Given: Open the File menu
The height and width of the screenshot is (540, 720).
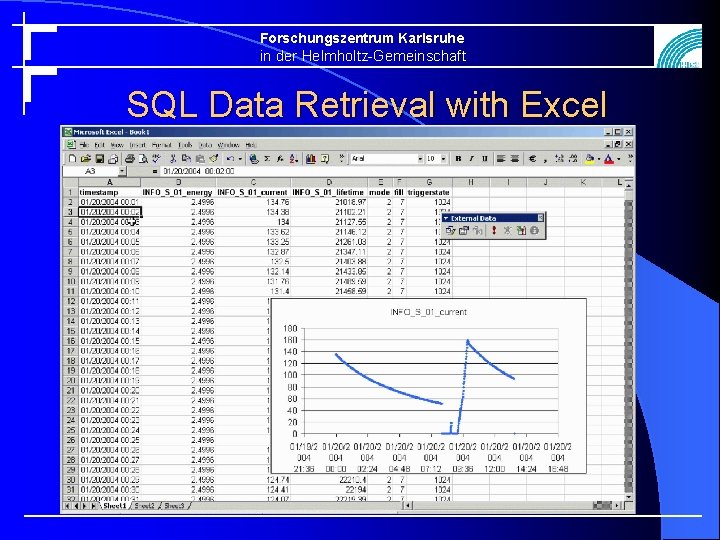Looking at the screenshot, I should tap(84, 145).
